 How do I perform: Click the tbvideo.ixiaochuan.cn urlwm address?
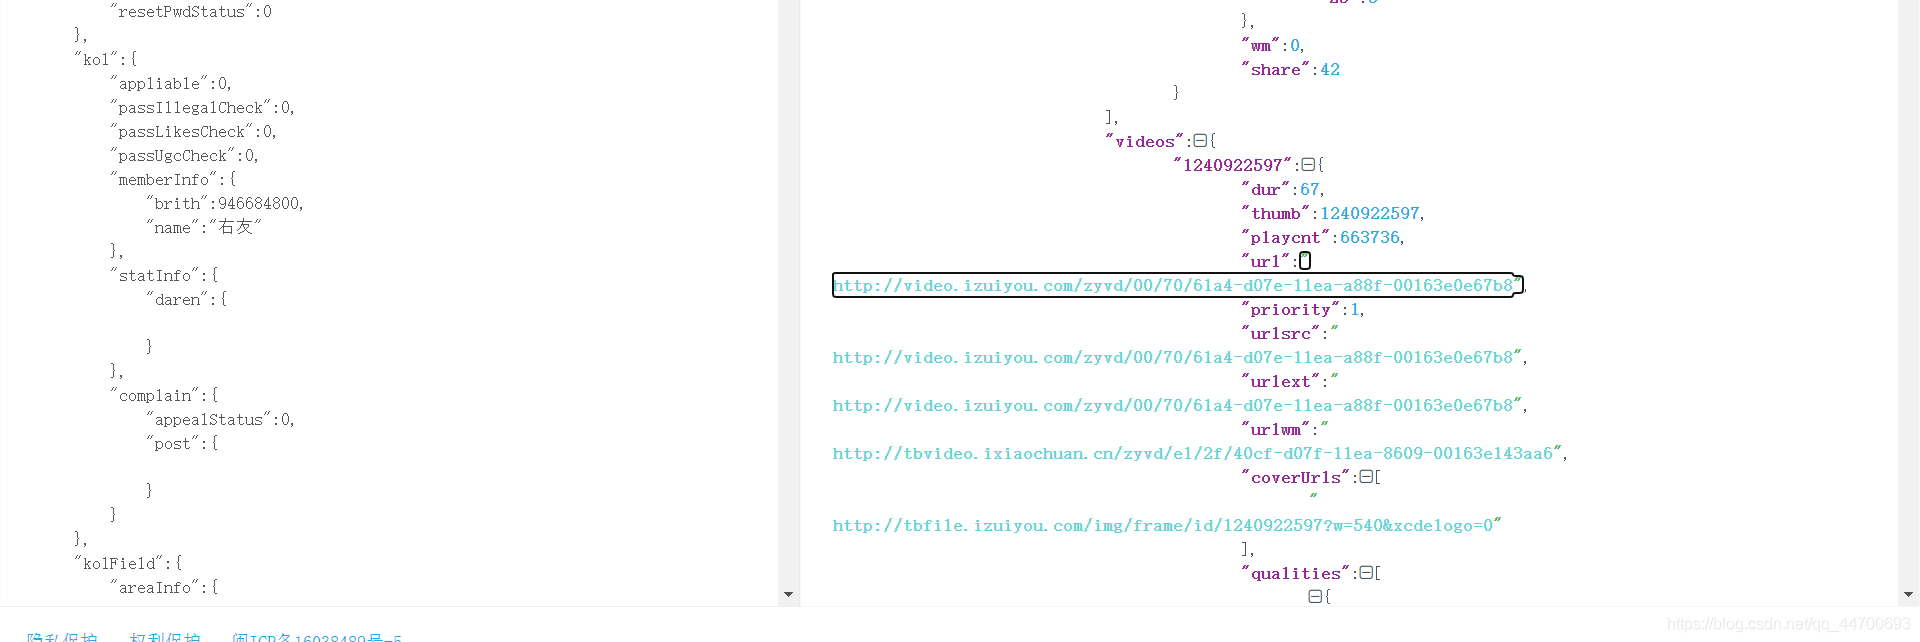point(1192,453)
